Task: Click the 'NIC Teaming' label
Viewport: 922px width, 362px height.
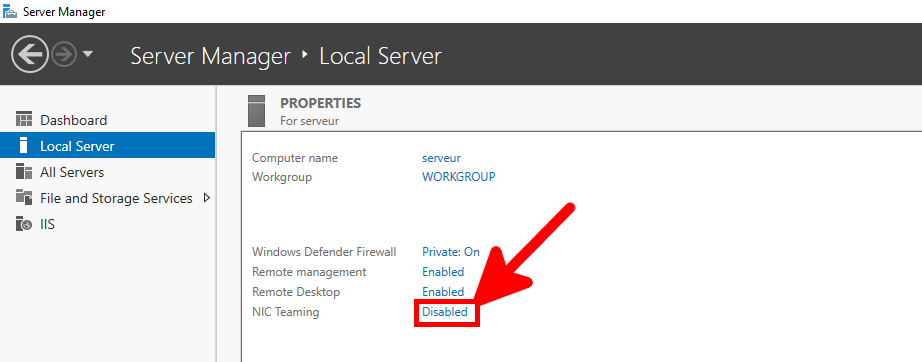Action: click(x=286, y=312)
